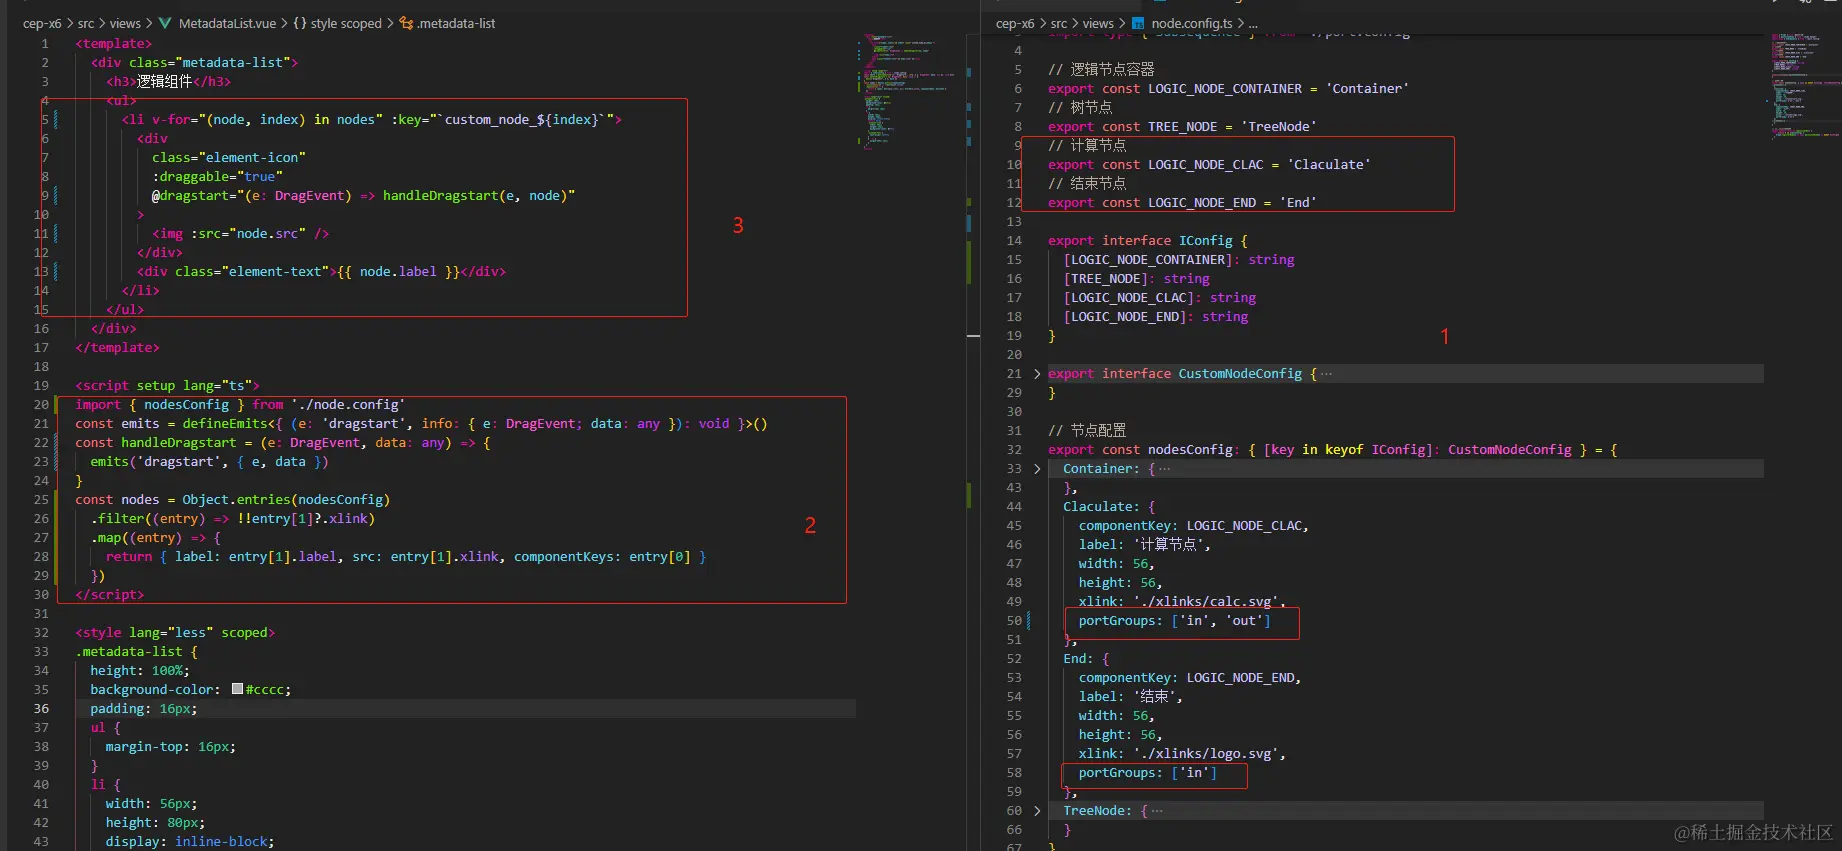Click the 'Claculate' string value
This screenshot has width=1842, height=851.
click(x=1329, y=165)
